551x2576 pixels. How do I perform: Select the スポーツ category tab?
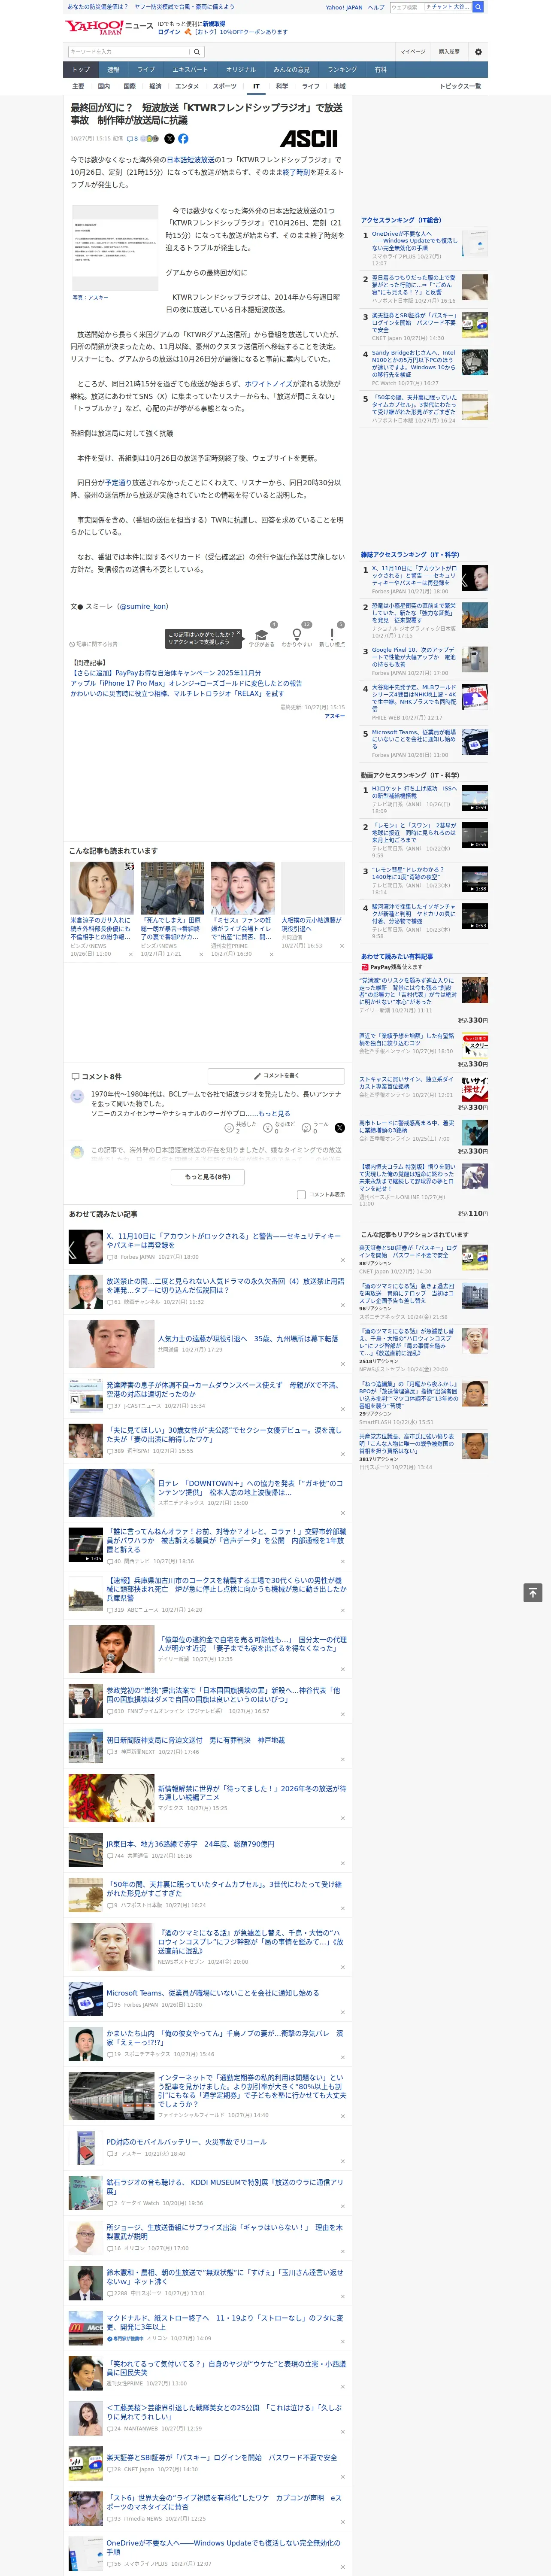[225, 86]
